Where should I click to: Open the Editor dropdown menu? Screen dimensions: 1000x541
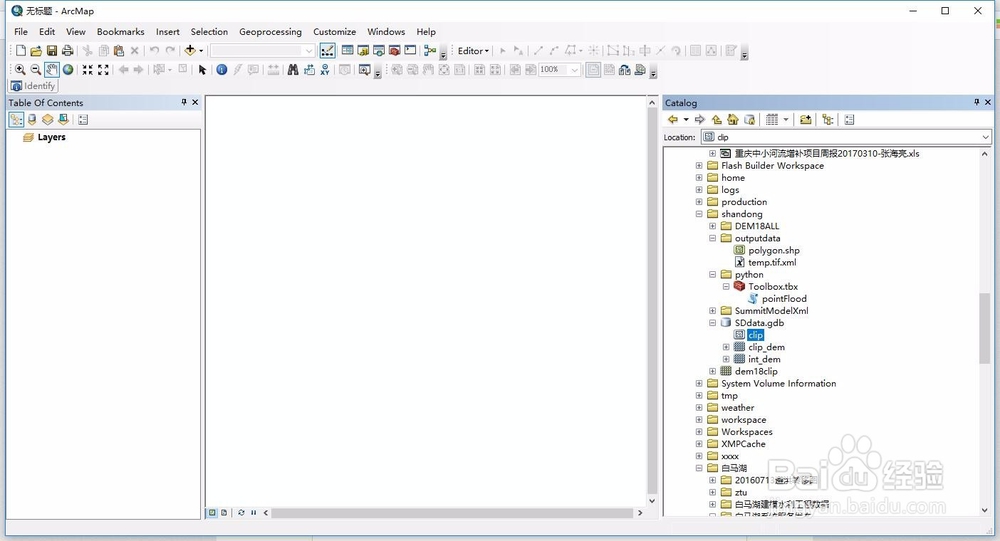click(473, 50)
